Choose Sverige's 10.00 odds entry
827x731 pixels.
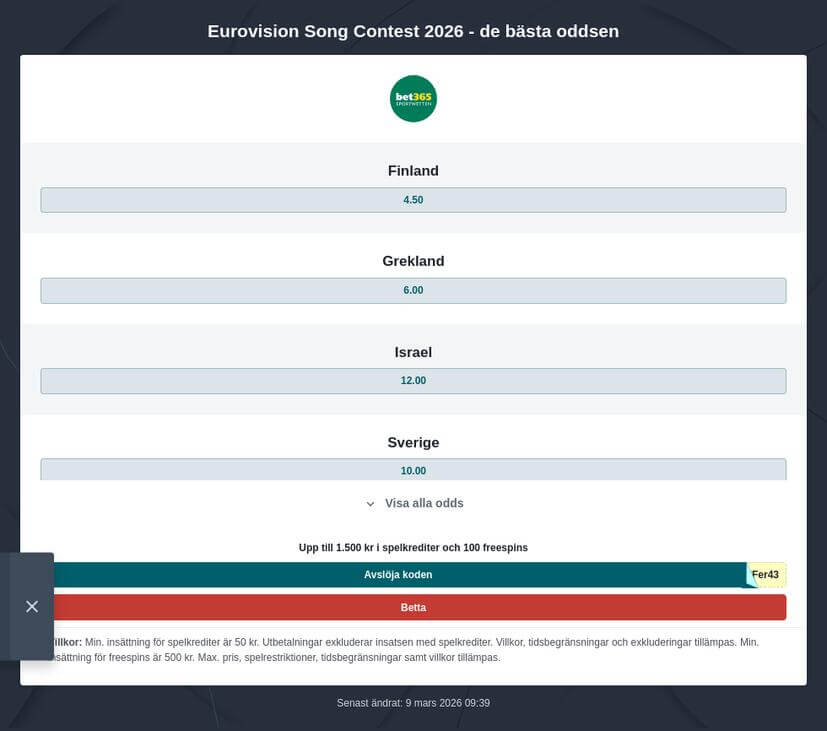pyautogui.click(x=413, y=470)
